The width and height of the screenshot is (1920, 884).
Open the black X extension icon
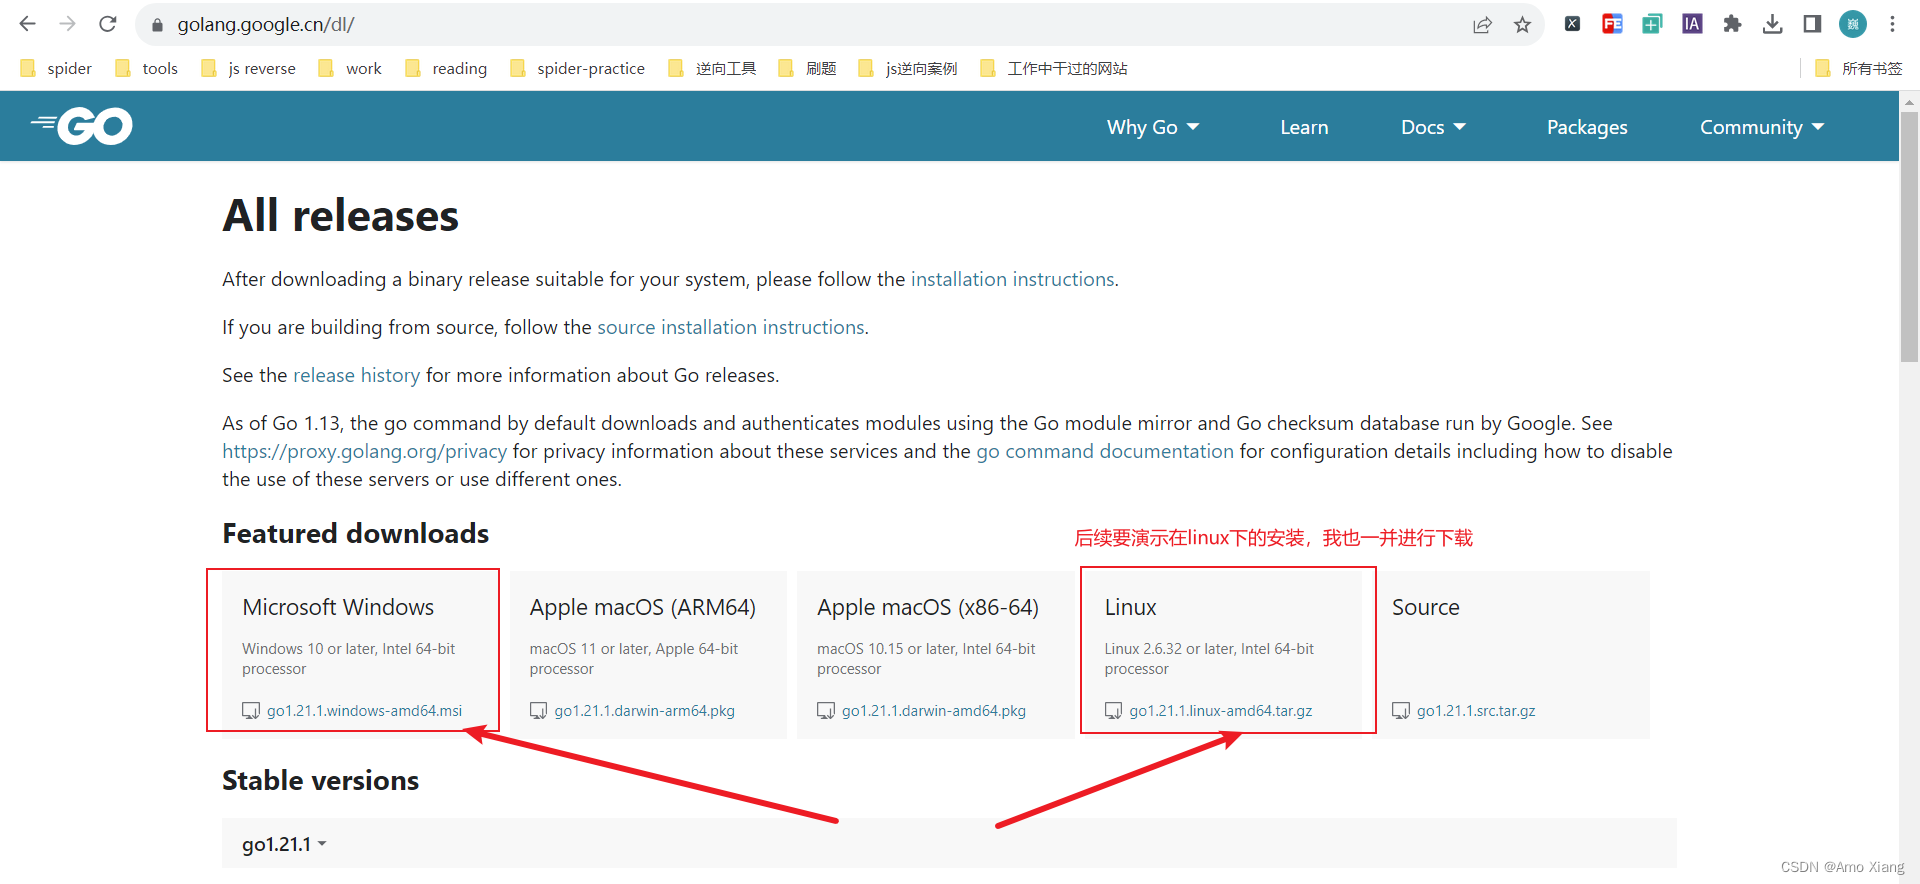point(1572,24)
